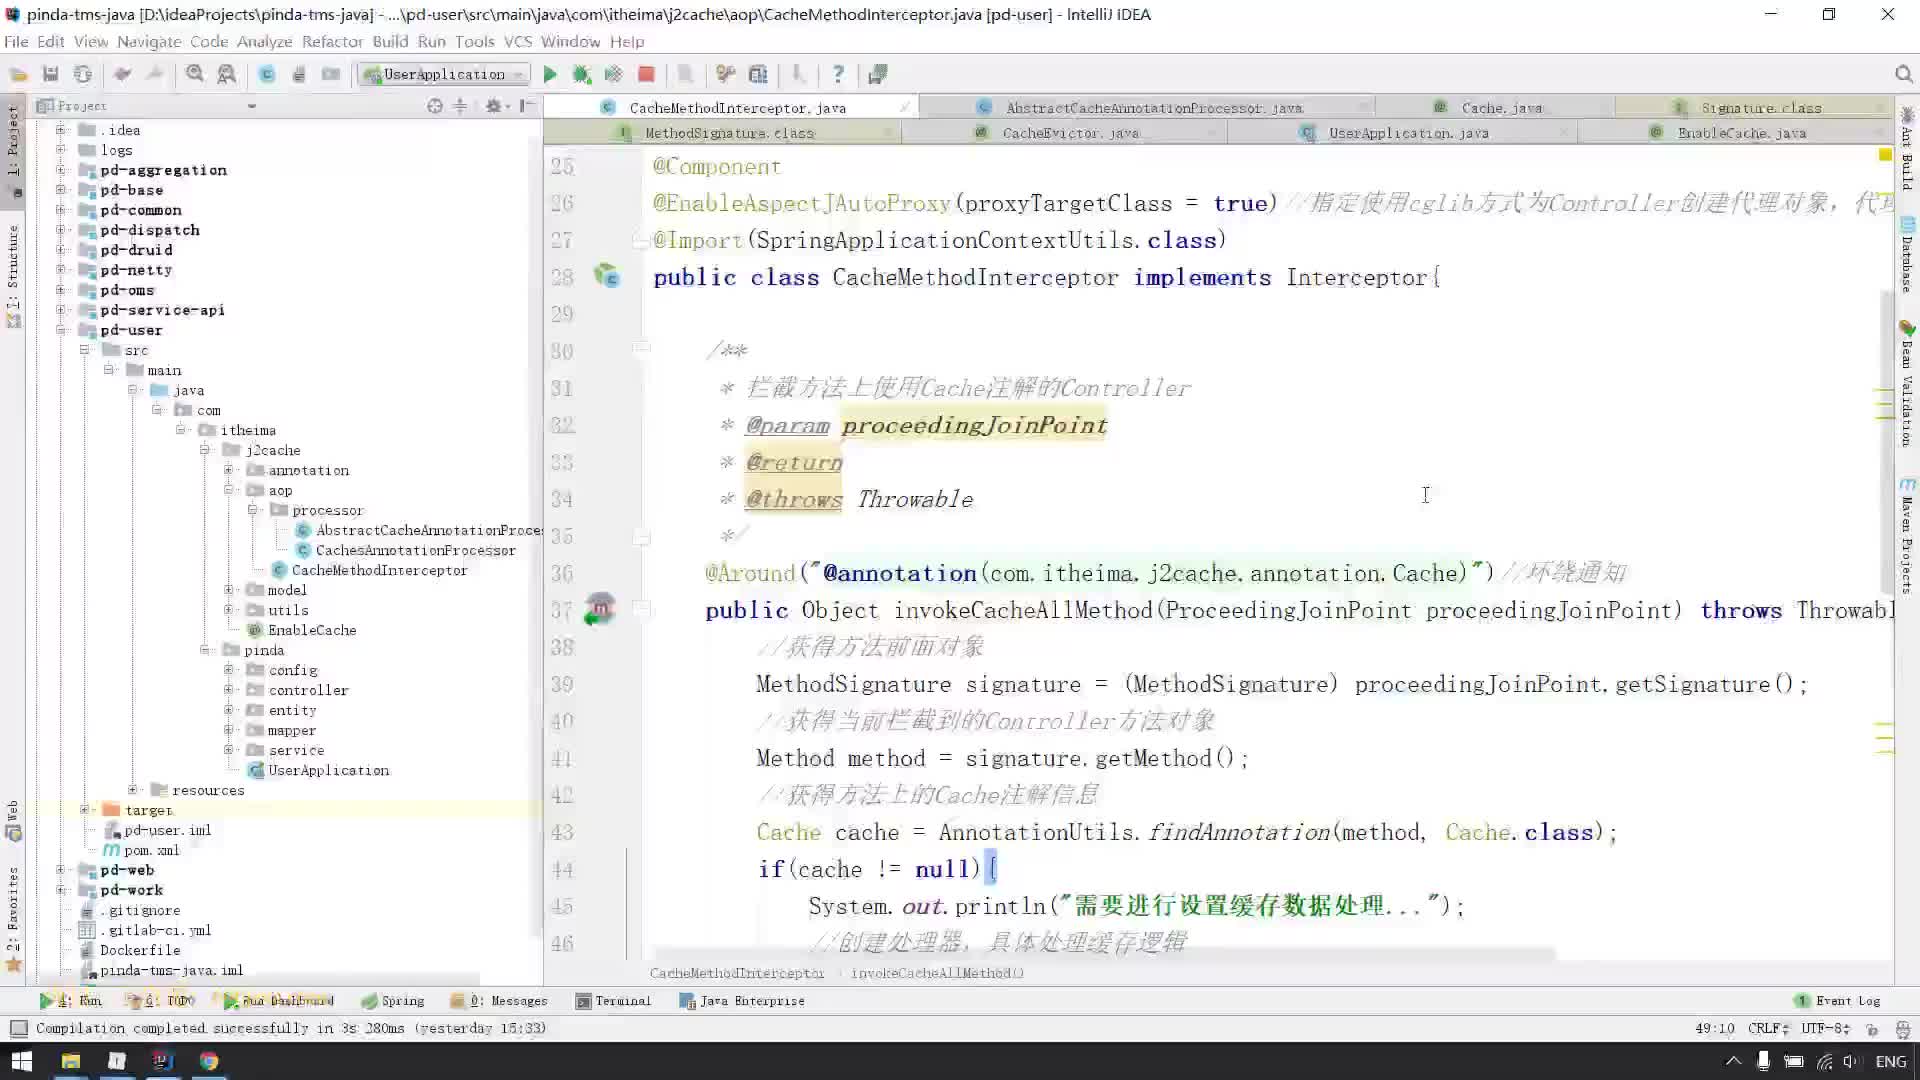The image size is (1920, 1080).
Task: Expand the pd-web module
Action: tap(61, 870)
